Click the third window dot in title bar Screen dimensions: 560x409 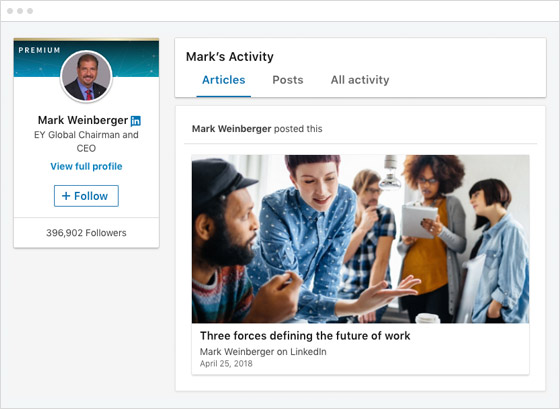pos(30,11)
